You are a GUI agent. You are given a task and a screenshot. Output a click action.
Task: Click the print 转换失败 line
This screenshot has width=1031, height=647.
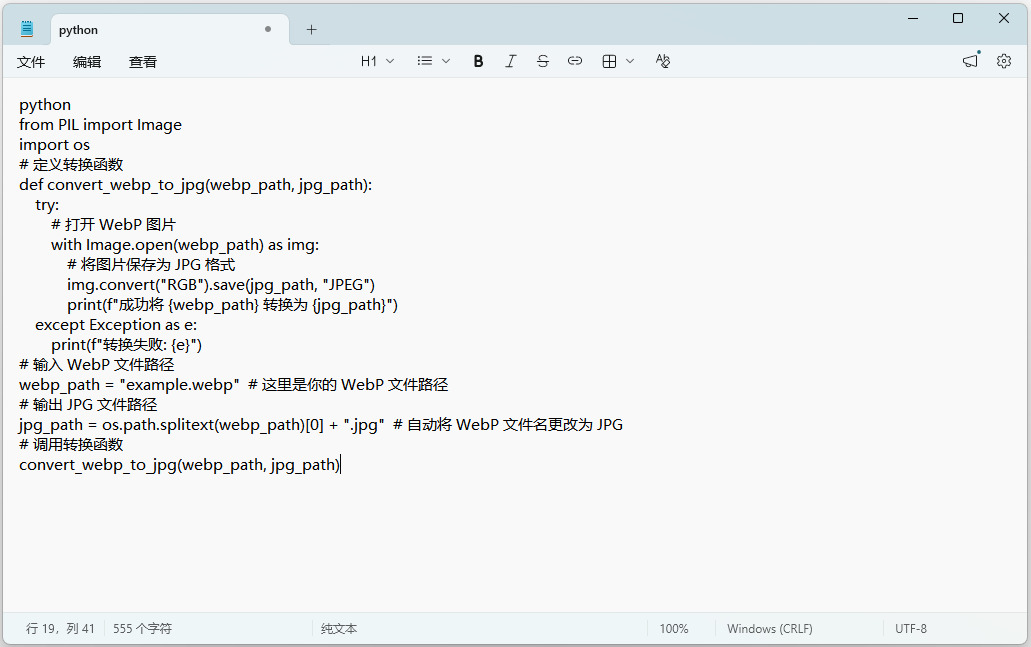point(127,345)
